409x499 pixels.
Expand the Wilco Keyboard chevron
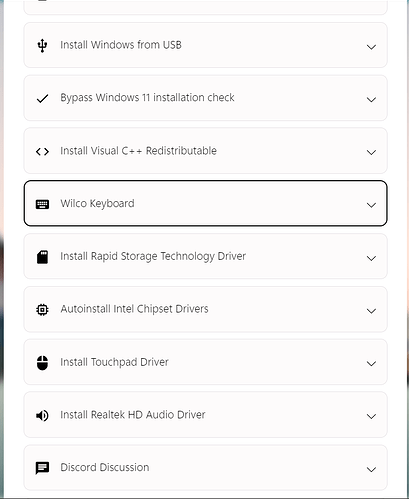(371, 205)
